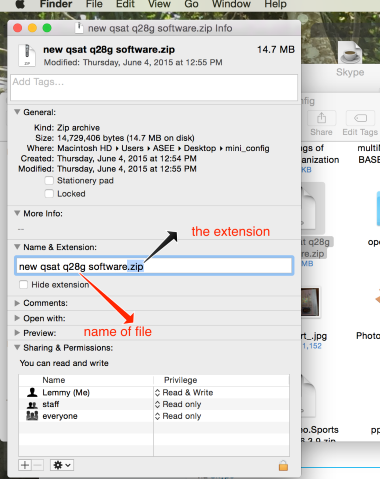
Task: Open the gear action menu
Action: [62, 465]
